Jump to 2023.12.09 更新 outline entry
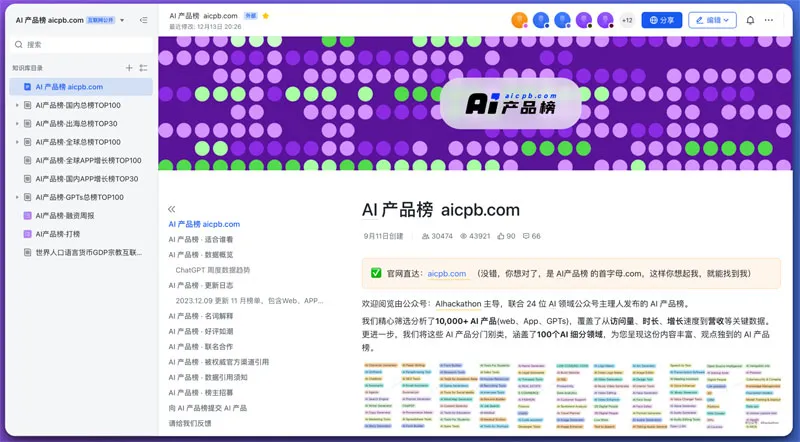Image resolution: width=800 pixels, height=442 pixels. click(x=249, y=301)
